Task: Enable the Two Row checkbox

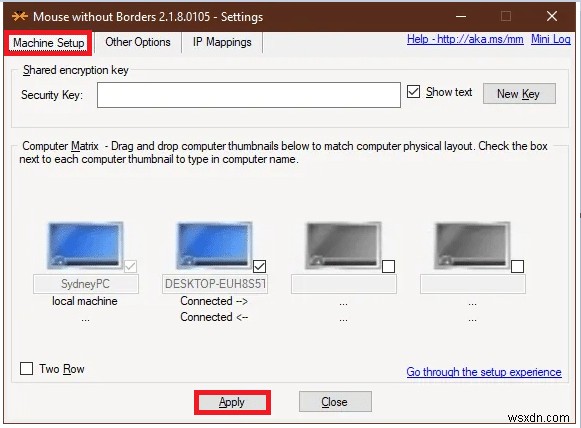Action: coord(26,369)
